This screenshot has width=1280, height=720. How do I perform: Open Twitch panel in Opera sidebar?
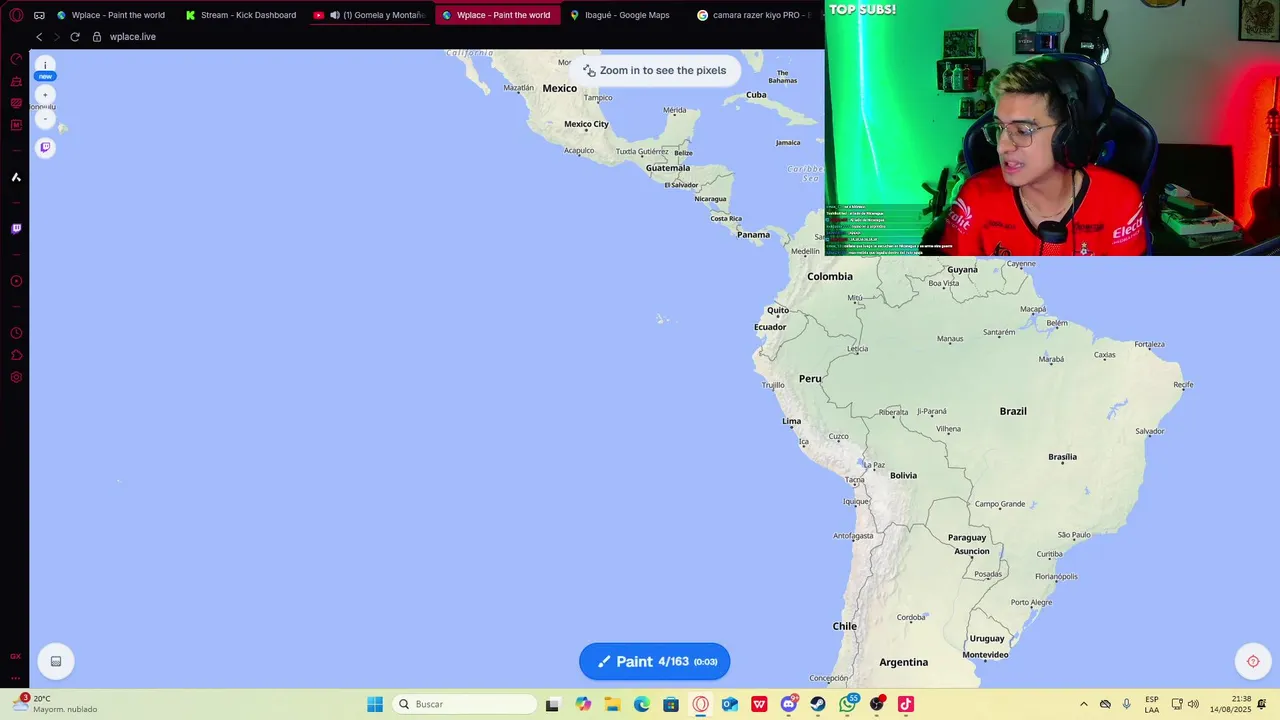pos(16,229)
